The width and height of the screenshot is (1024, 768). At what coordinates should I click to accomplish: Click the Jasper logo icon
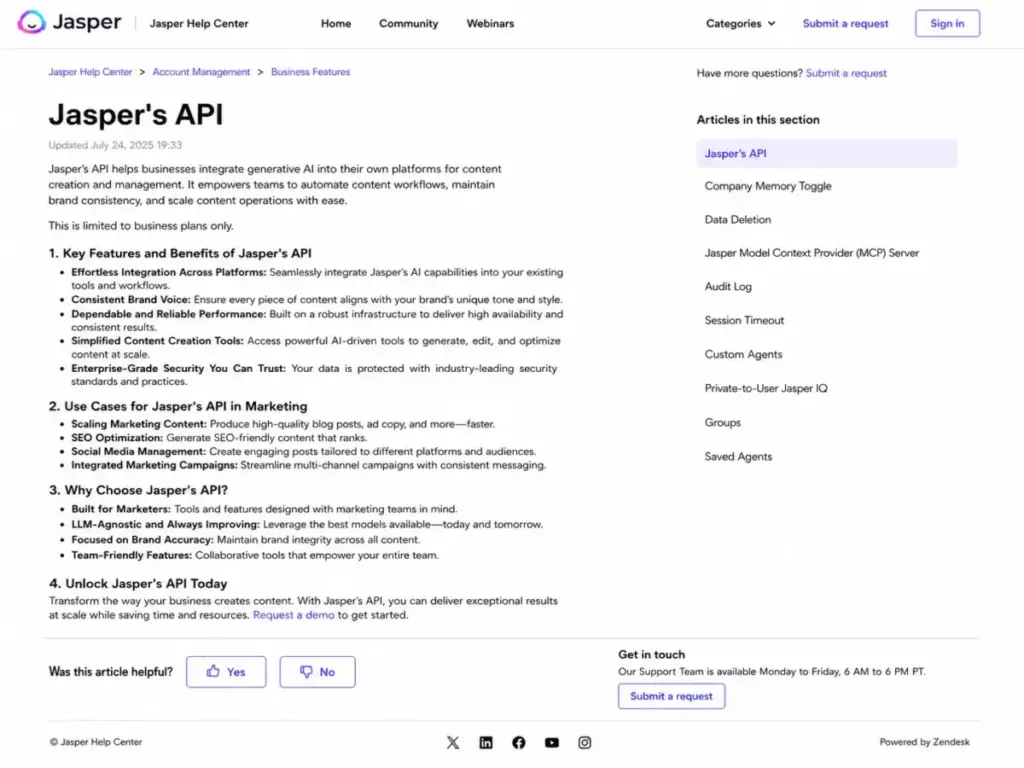(x=31, y=22)
